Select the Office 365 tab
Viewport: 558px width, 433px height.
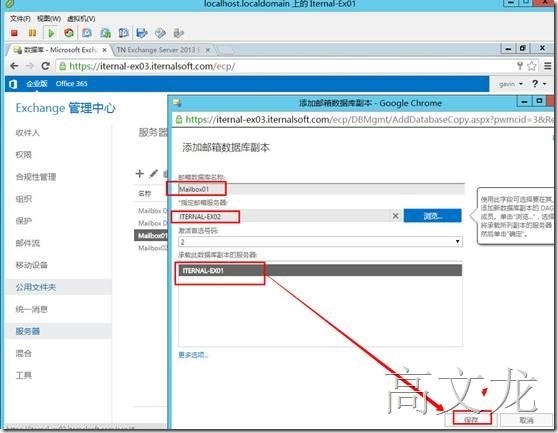coord(71,84)
